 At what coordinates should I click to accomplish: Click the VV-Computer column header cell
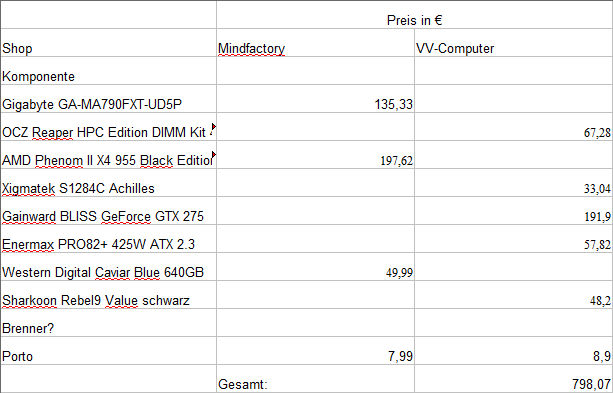(x=513, y=43)
